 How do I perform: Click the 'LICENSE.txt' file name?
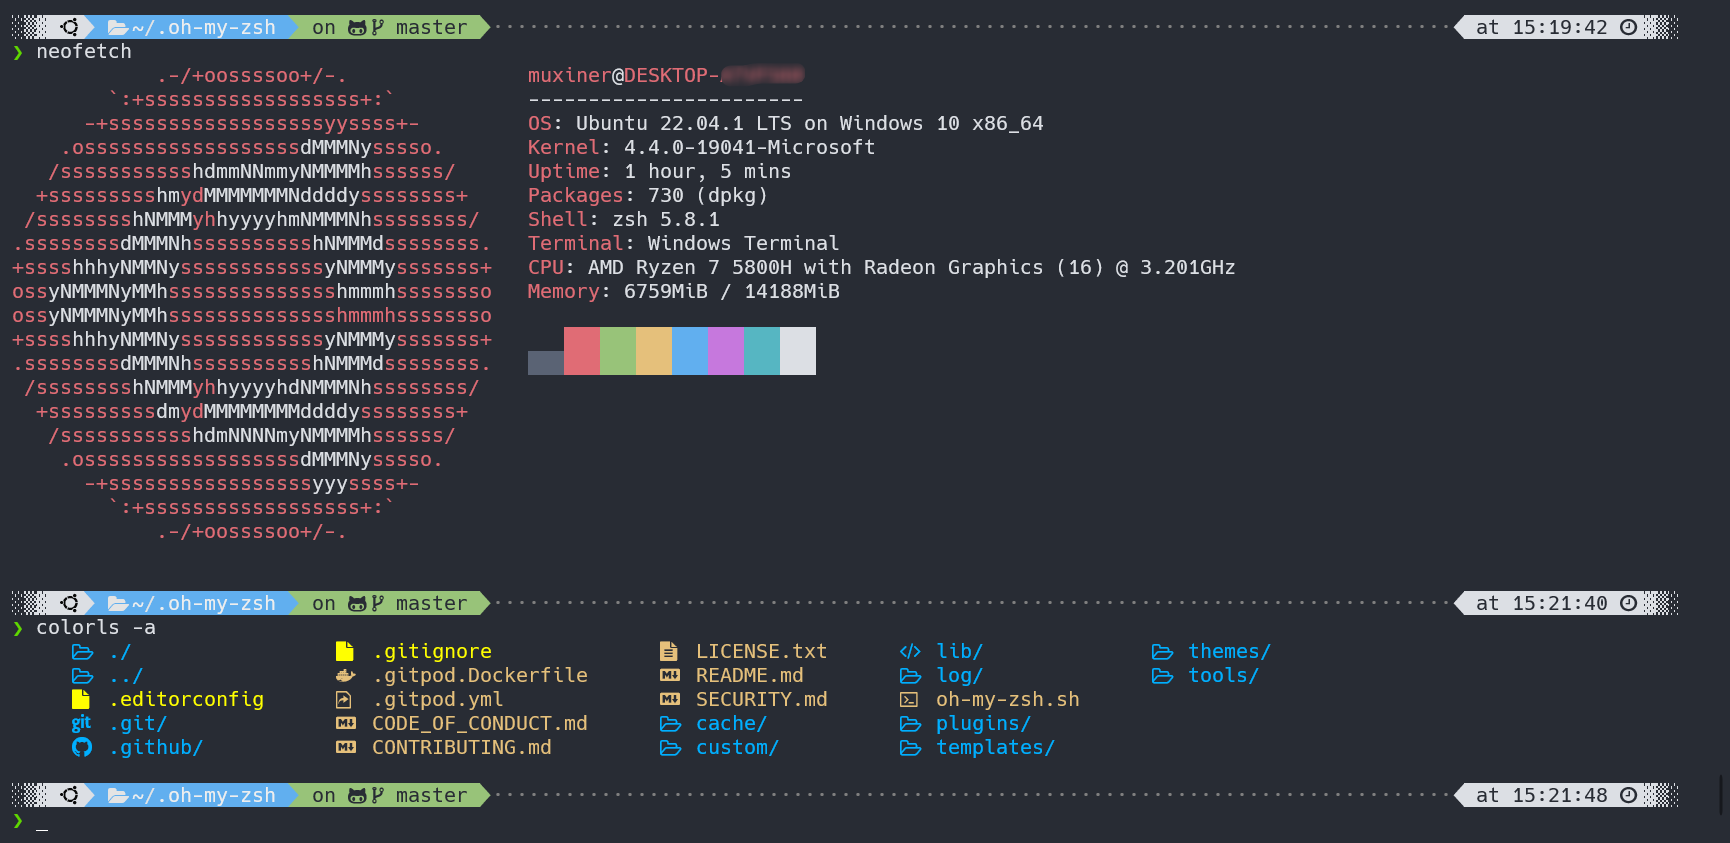point(762,651)
